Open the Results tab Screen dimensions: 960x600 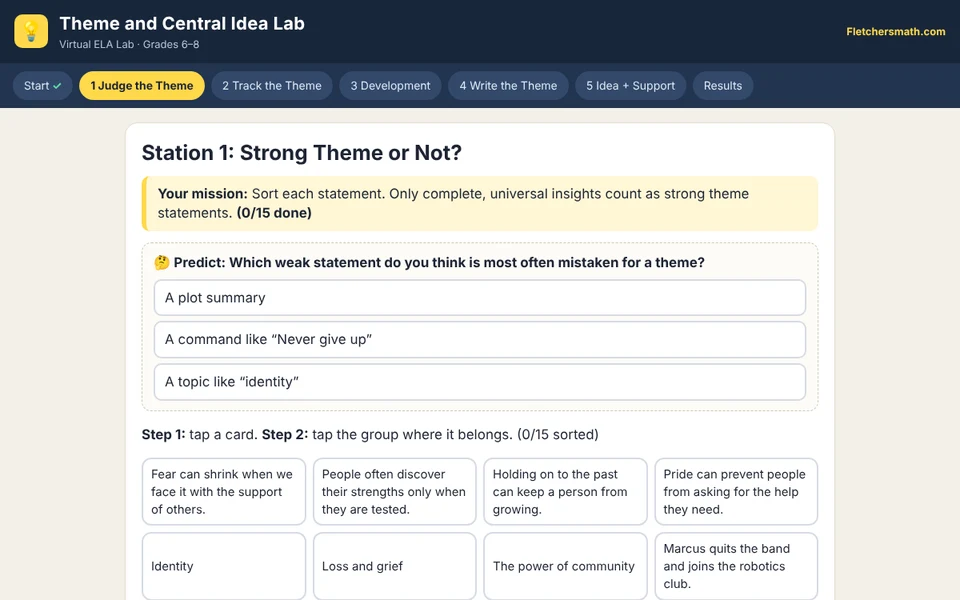click(x=722, y=86)
